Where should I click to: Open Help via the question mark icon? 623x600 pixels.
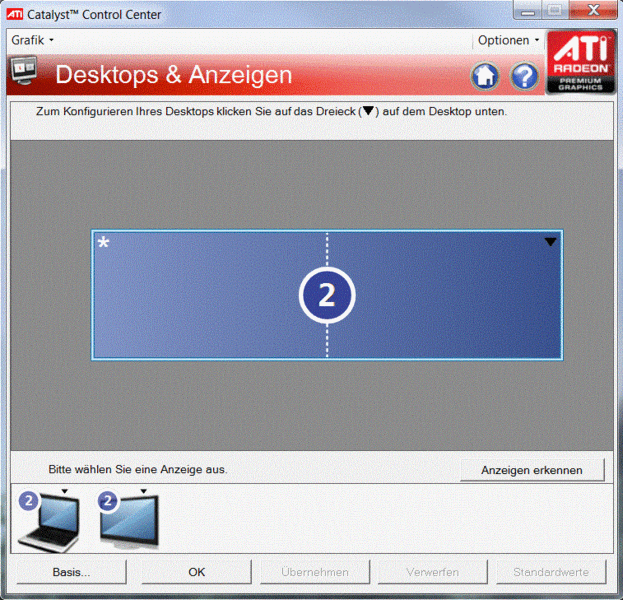(x=524, y=75)
